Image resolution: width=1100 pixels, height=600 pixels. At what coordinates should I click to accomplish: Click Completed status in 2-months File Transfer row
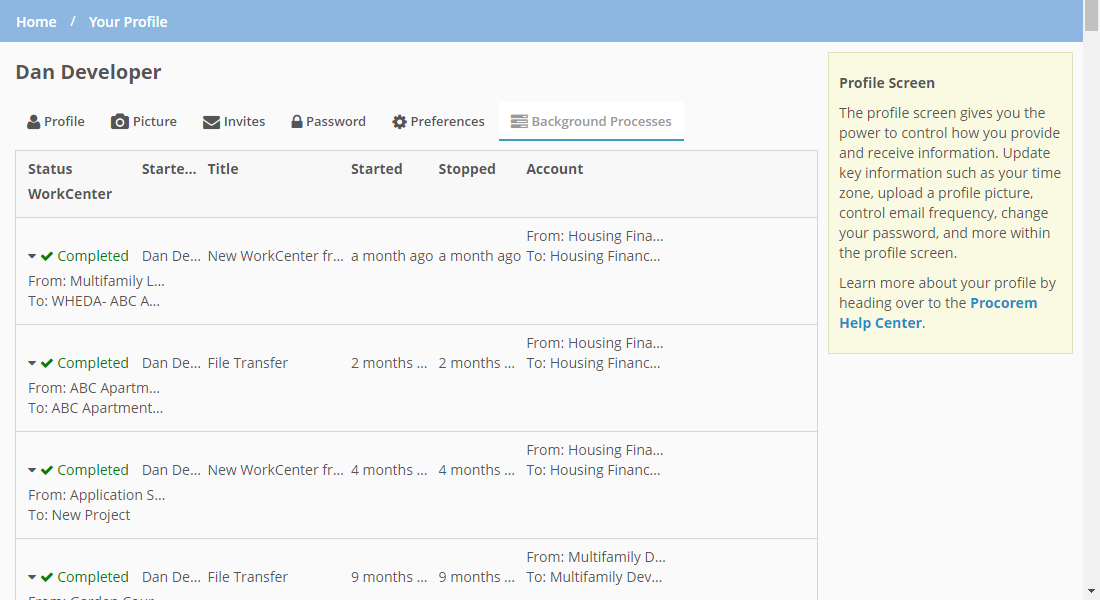93,364
